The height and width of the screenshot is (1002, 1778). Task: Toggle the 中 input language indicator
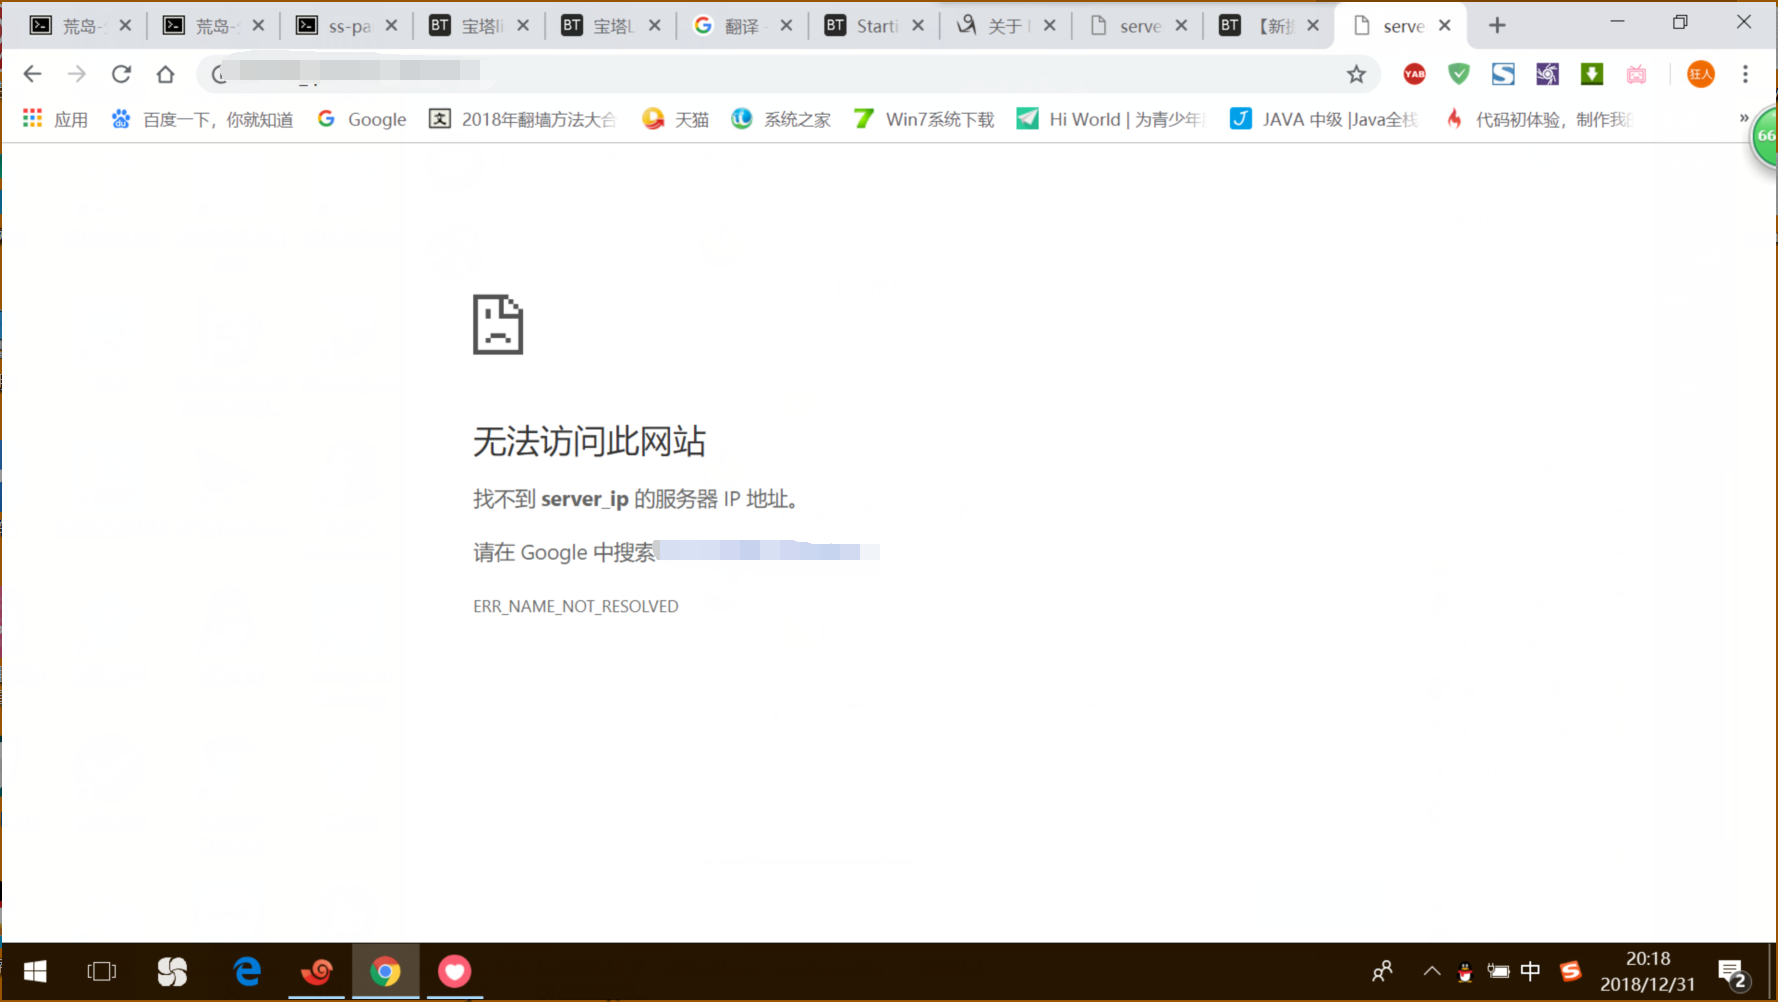click(x=1530, y=971)
